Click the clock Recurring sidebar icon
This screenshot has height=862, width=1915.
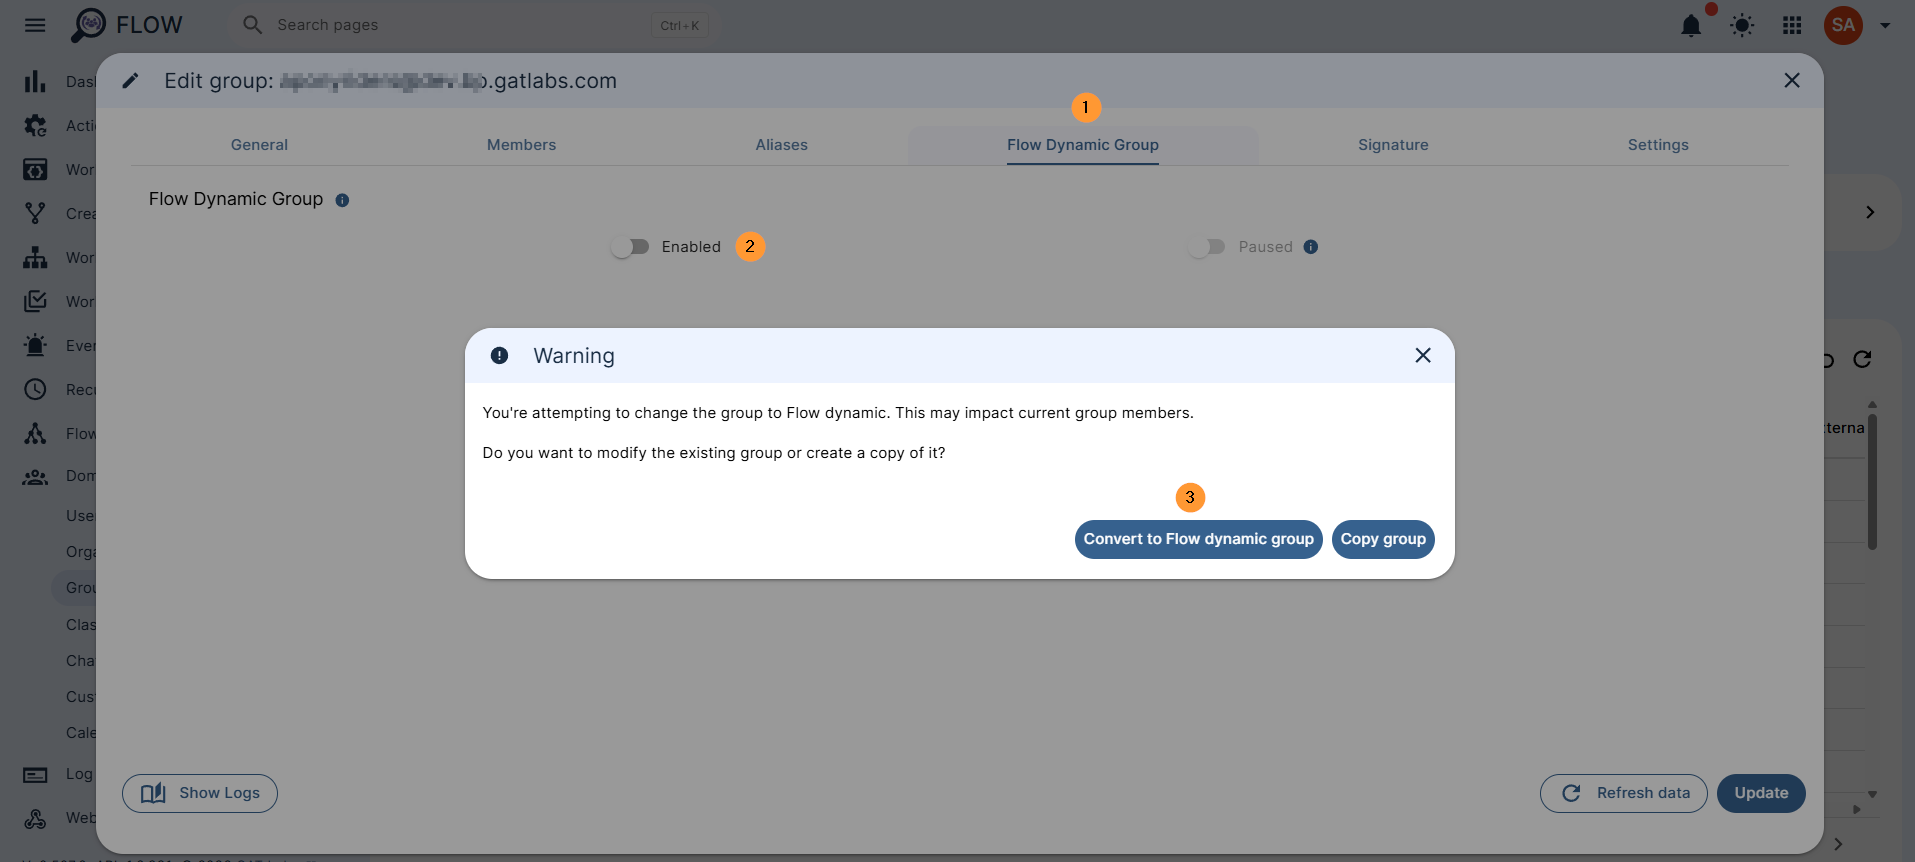(35, 389)
